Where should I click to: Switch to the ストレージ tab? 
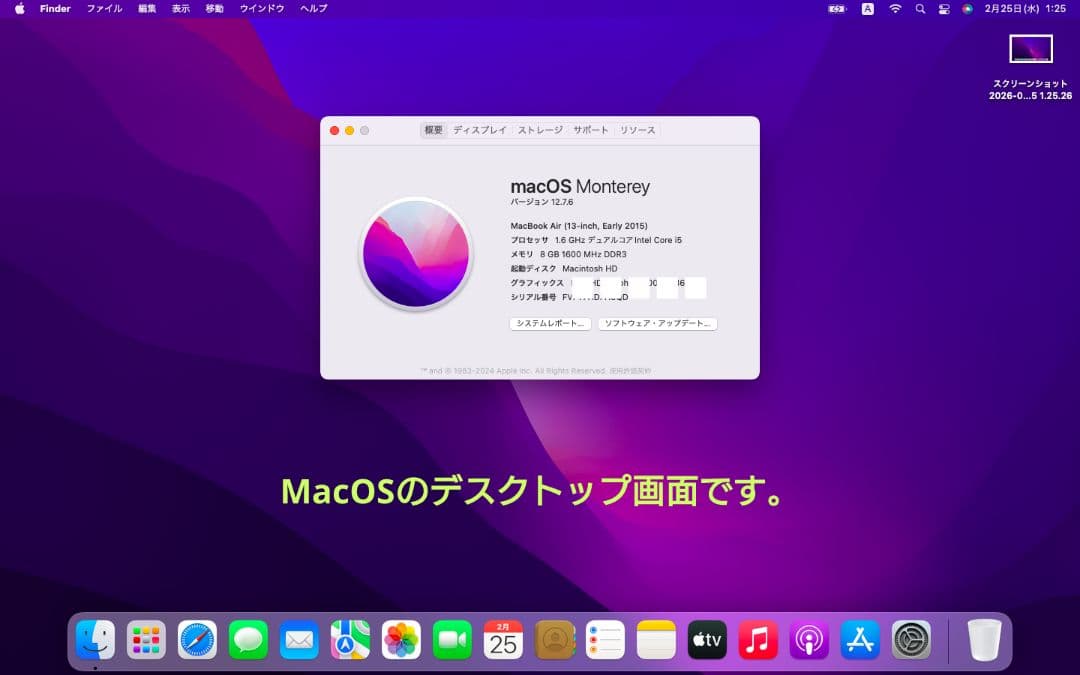pos(540,130)
